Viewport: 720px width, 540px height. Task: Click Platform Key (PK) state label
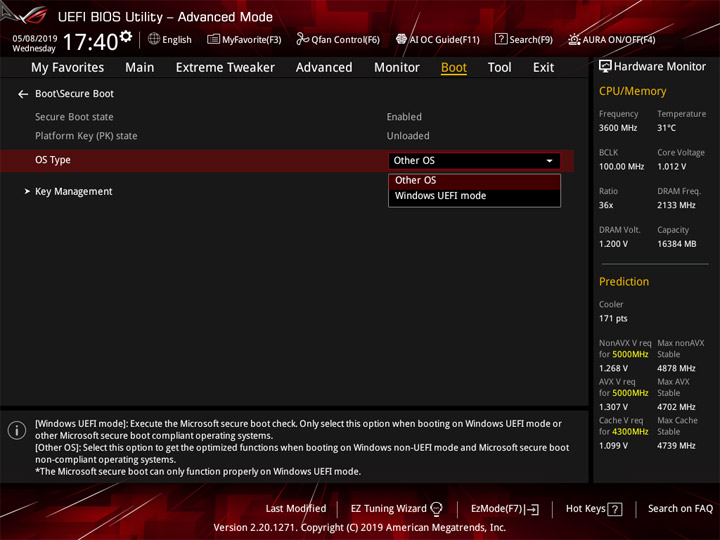tap(86, 136)
